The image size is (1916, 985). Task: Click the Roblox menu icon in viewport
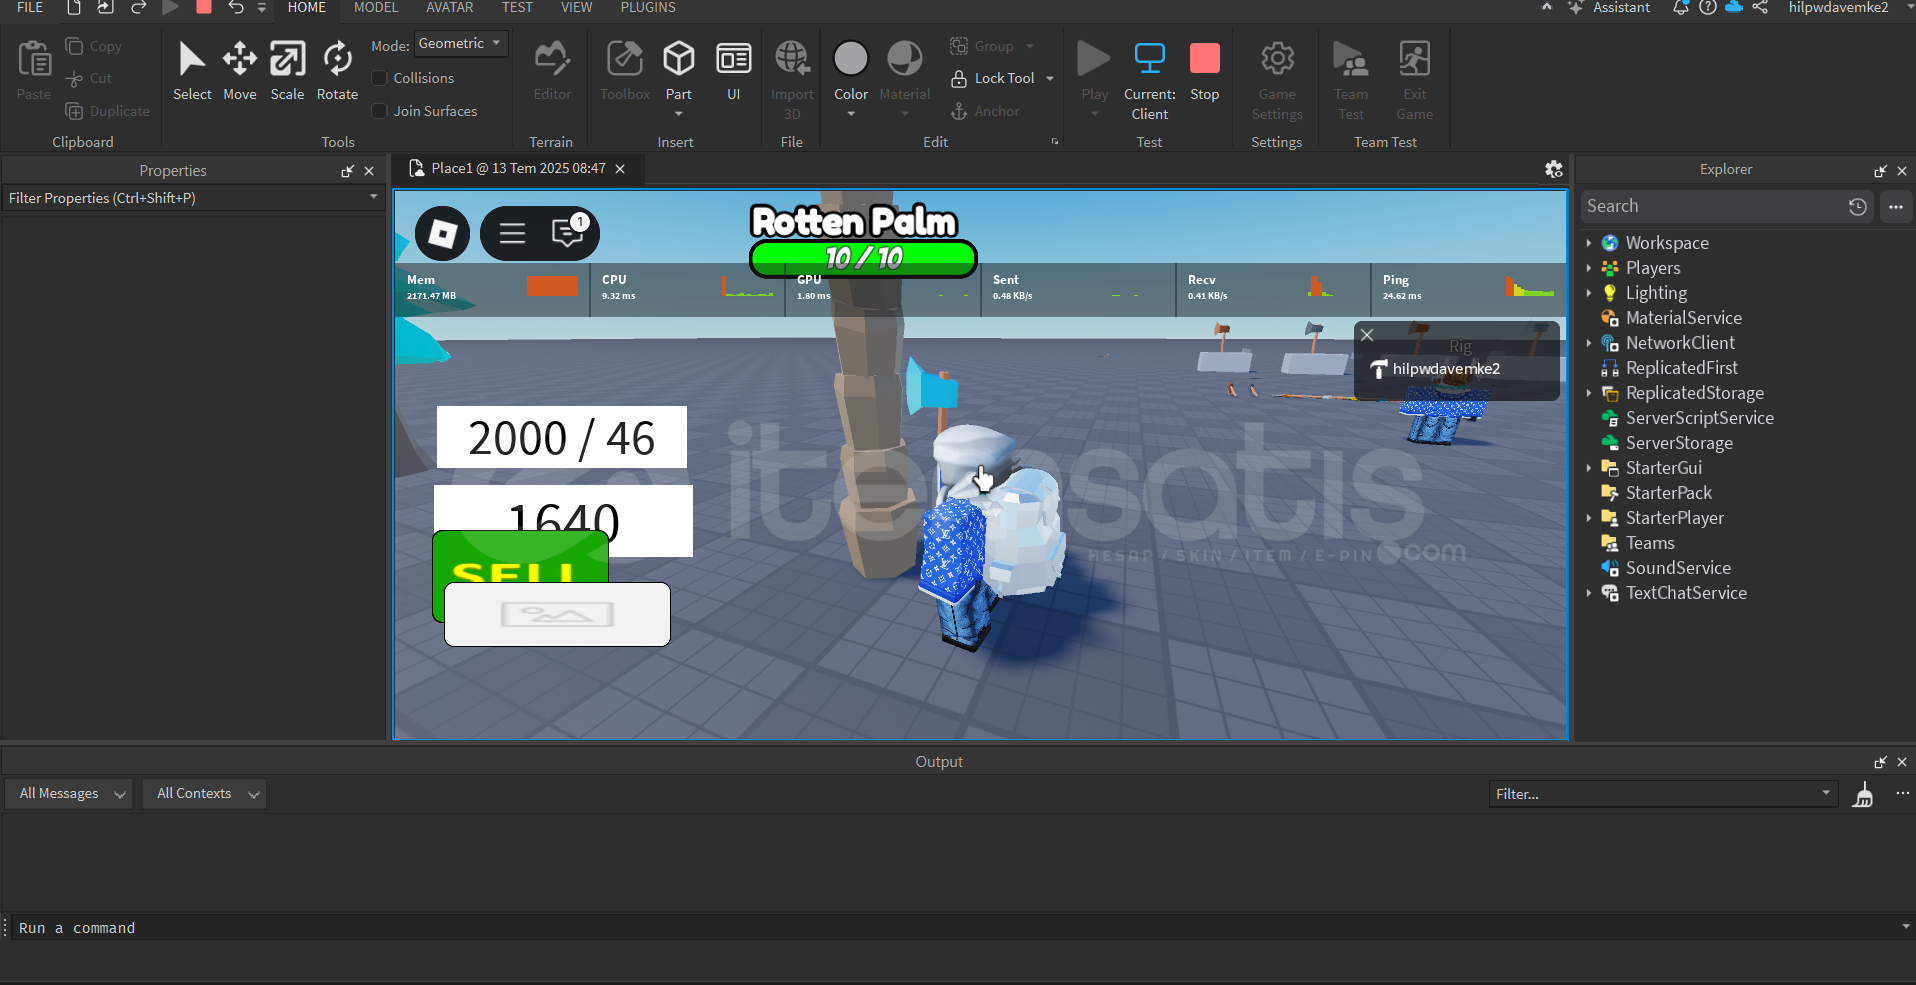coord(442,233)
